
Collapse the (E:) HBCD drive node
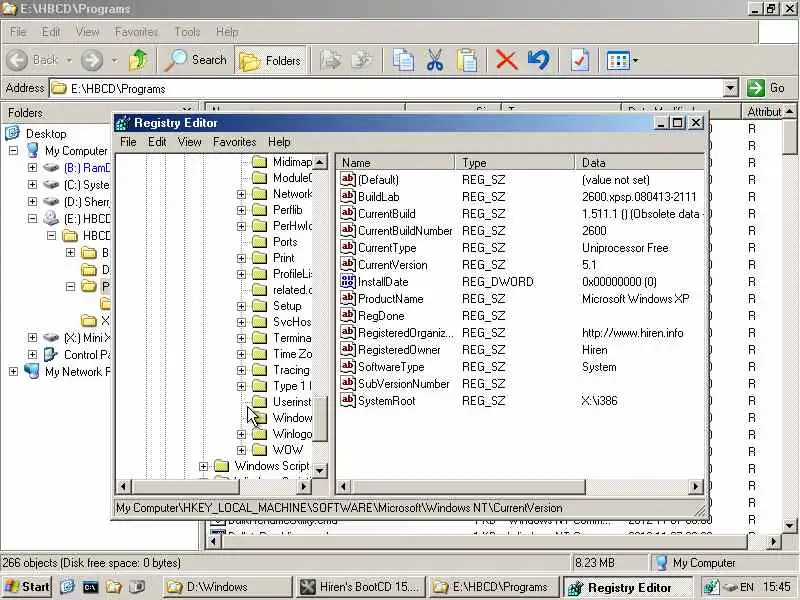(32, 218)
